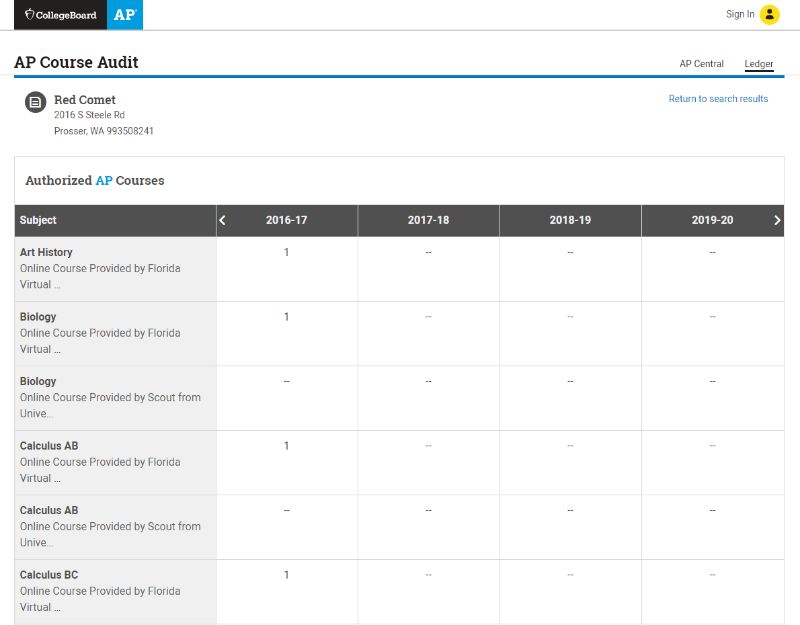Screen dimensions: 800x625
Task: Click the blue AP logo badge
Action: tap(125, 15)
